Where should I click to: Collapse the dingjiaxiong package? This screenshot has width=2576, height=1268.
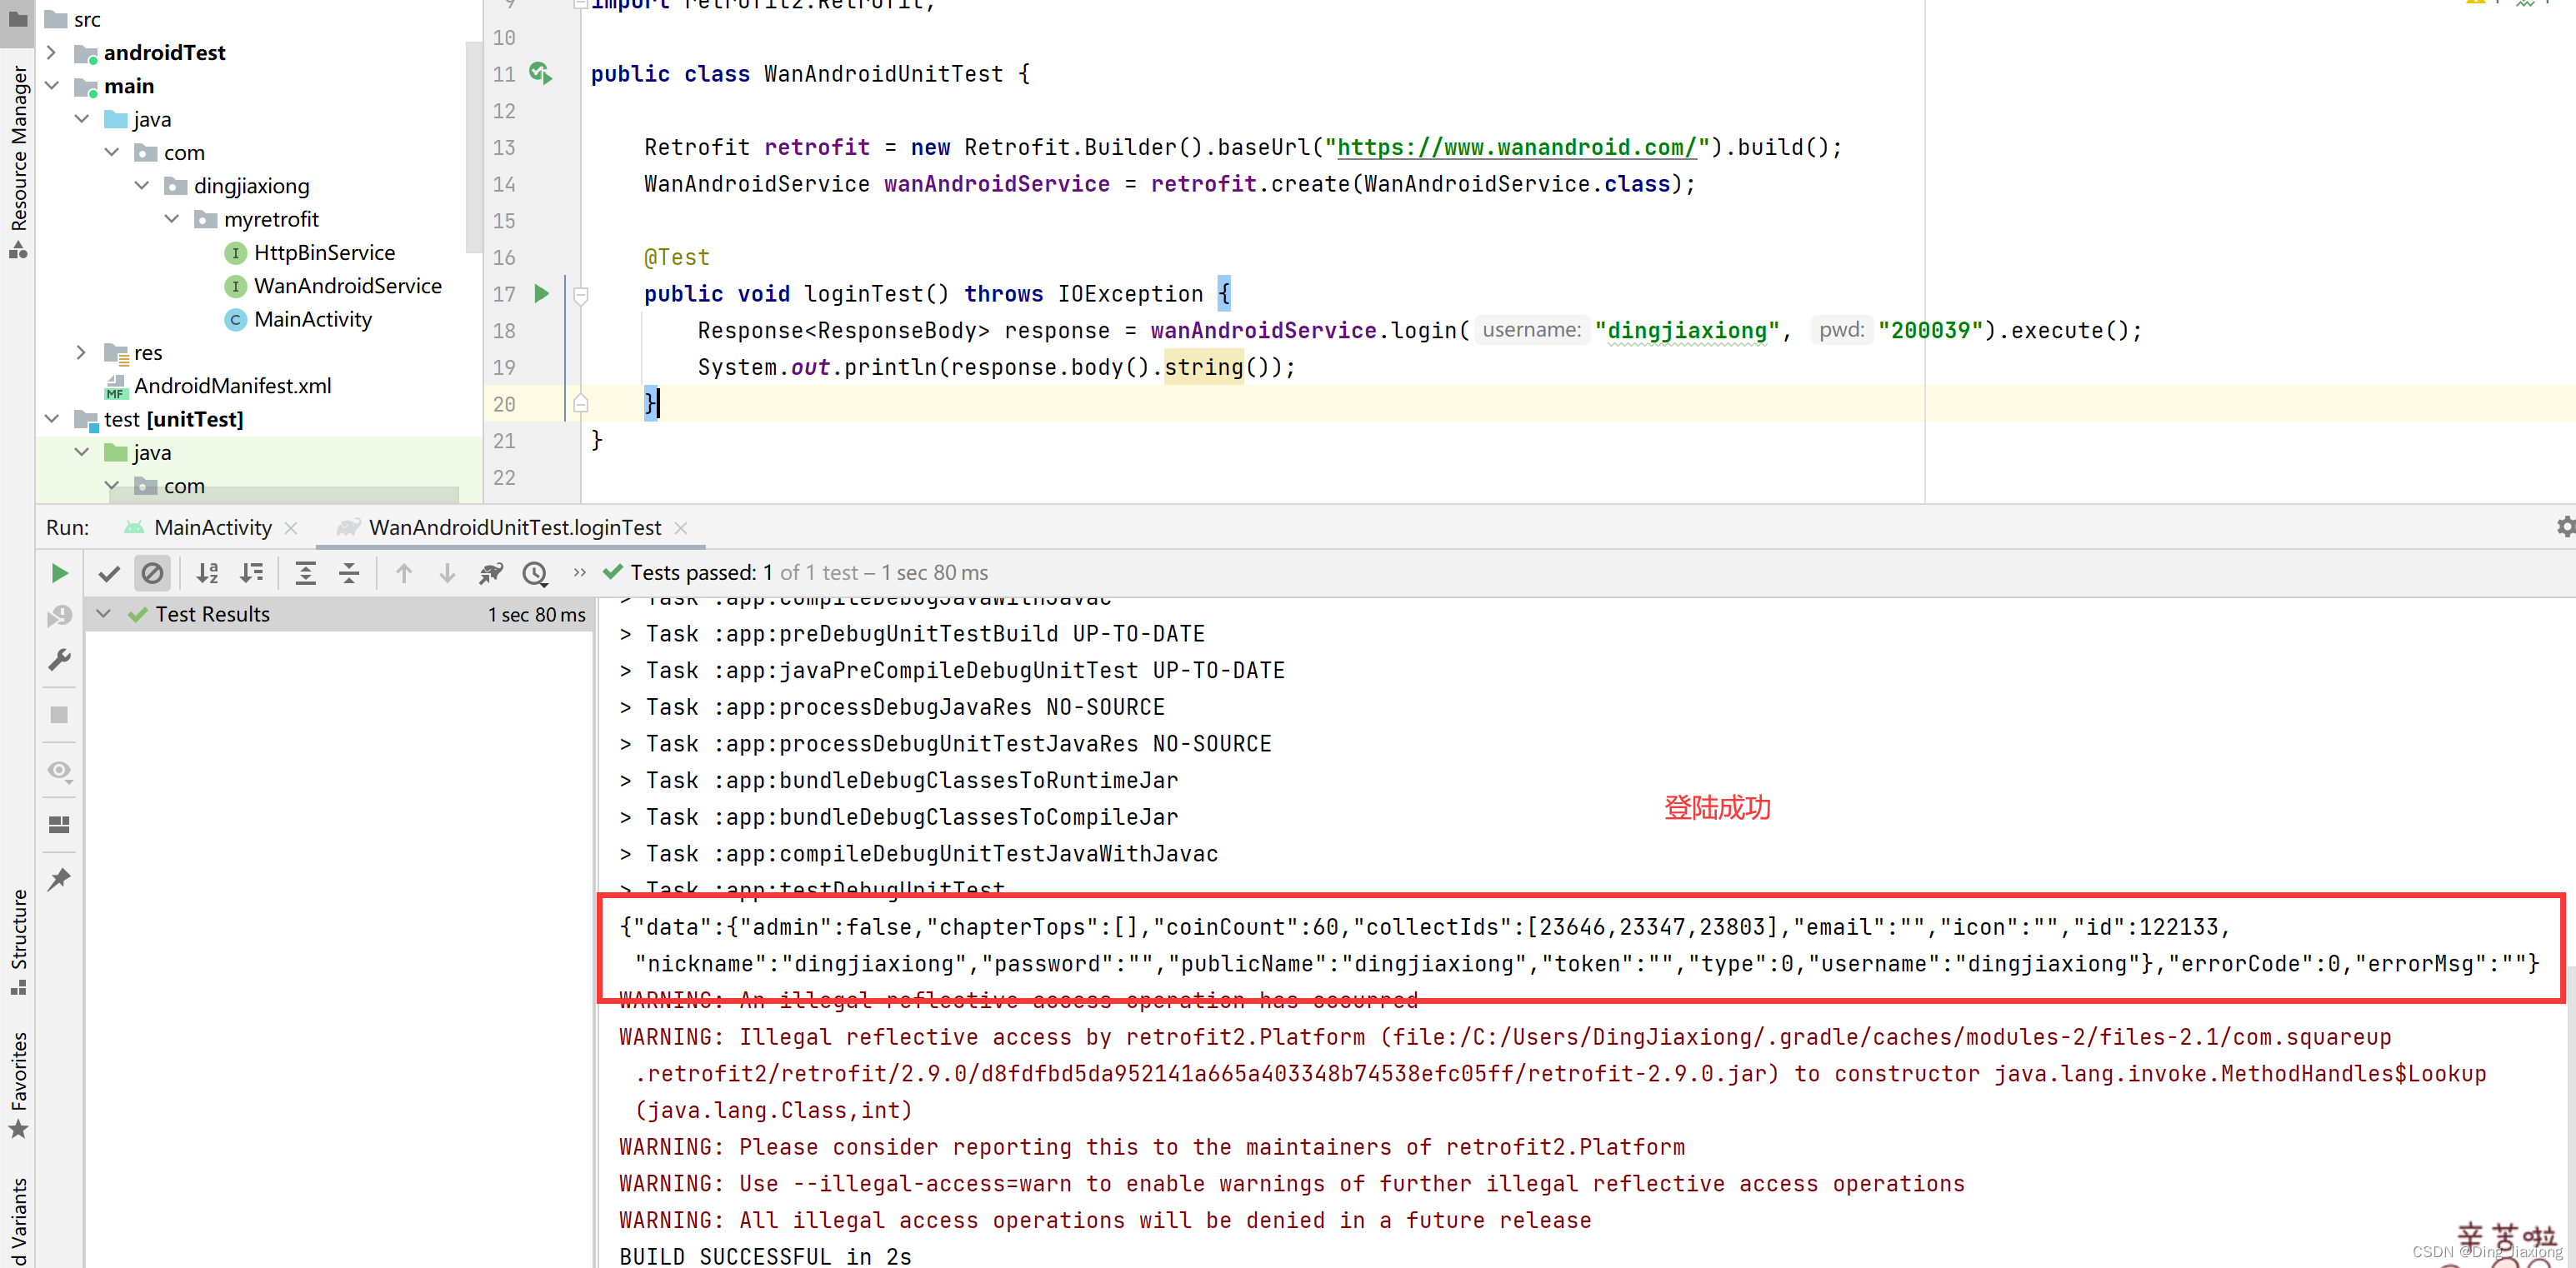pyautogui.click(x=142, y=186)
